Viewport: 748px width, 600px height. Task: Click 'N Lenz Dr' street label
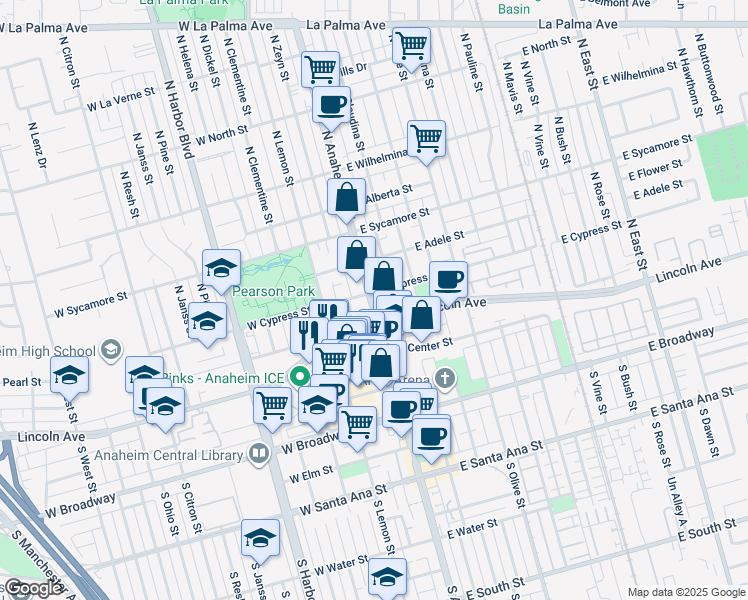[x=37, y=145]
